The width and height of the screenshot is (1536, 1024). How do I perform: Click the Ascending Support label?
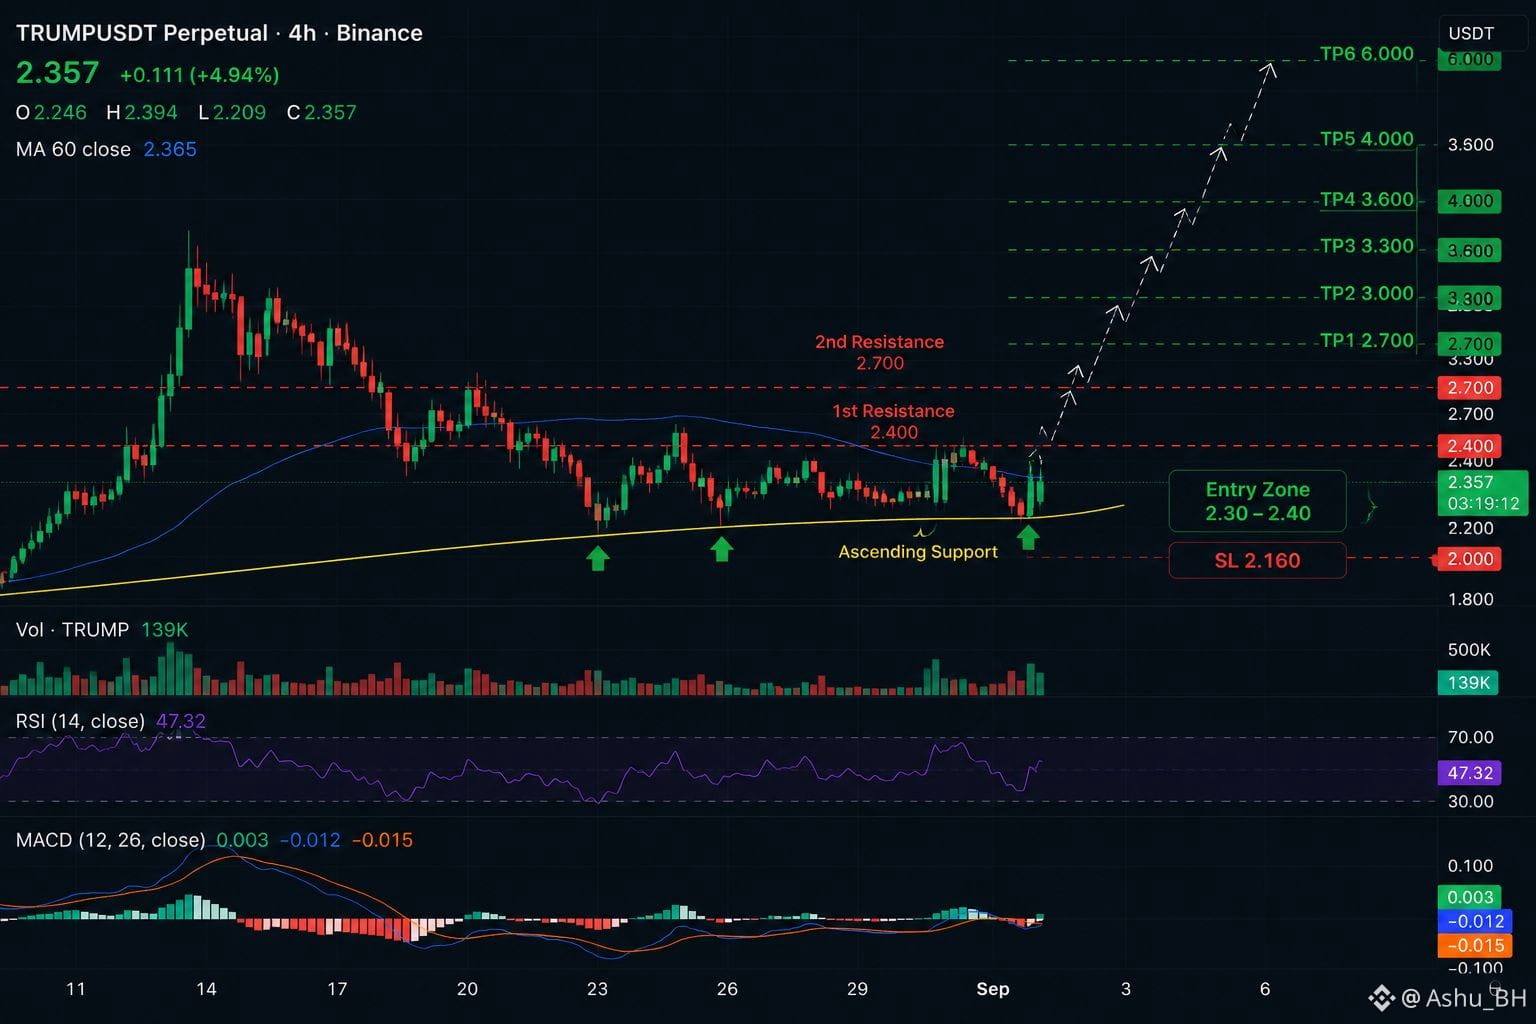(x=918, y=552)
